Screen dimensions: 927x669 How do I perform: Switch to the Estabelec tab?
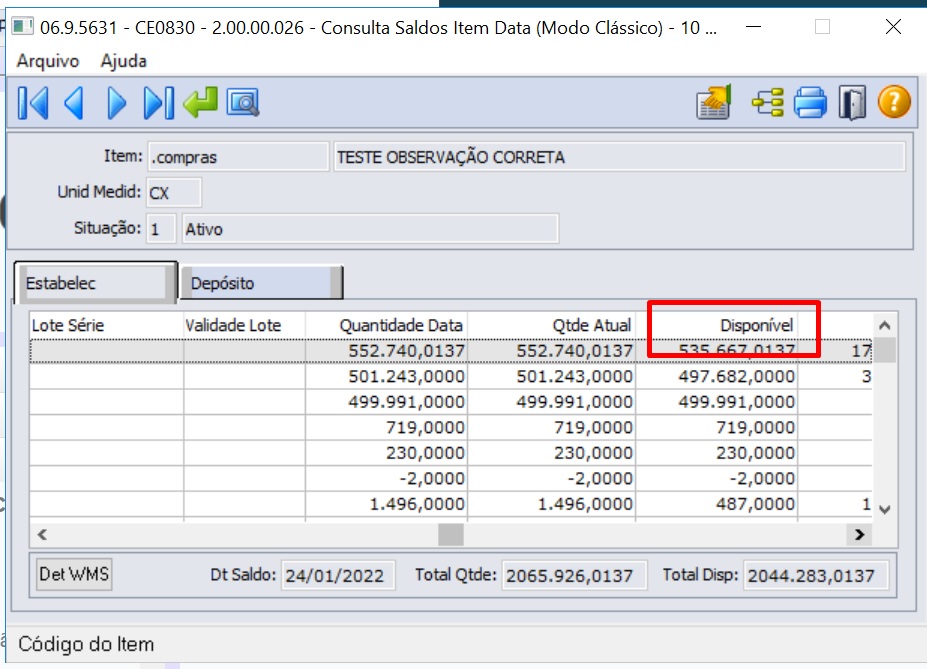(x=95, y=283)
